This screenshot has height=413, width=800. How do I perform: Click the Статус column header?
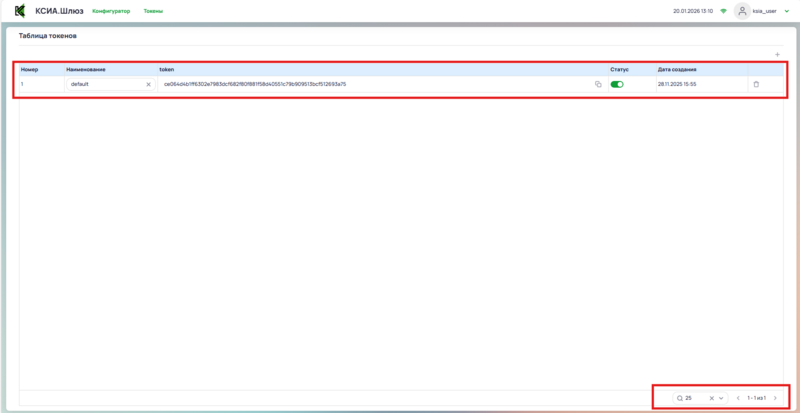pos(620,69)
